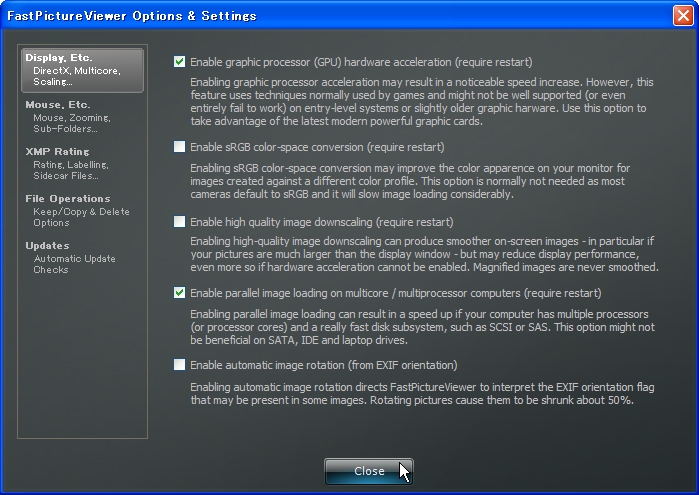Disable parallel image loading checkbox

179,293
